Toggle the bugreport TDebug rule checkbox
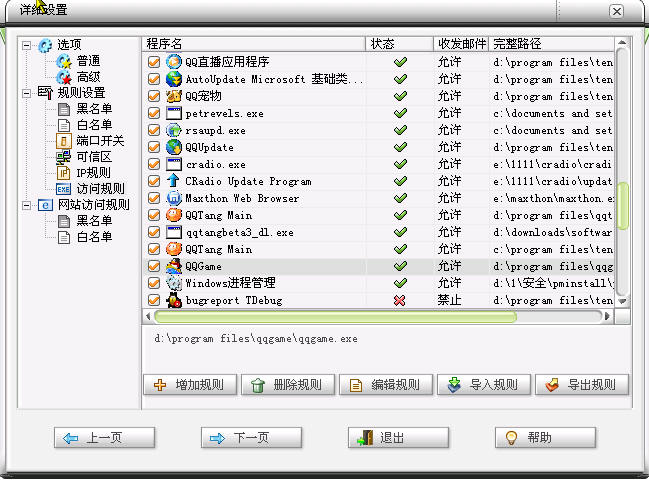649x481 pixels. 154,300
